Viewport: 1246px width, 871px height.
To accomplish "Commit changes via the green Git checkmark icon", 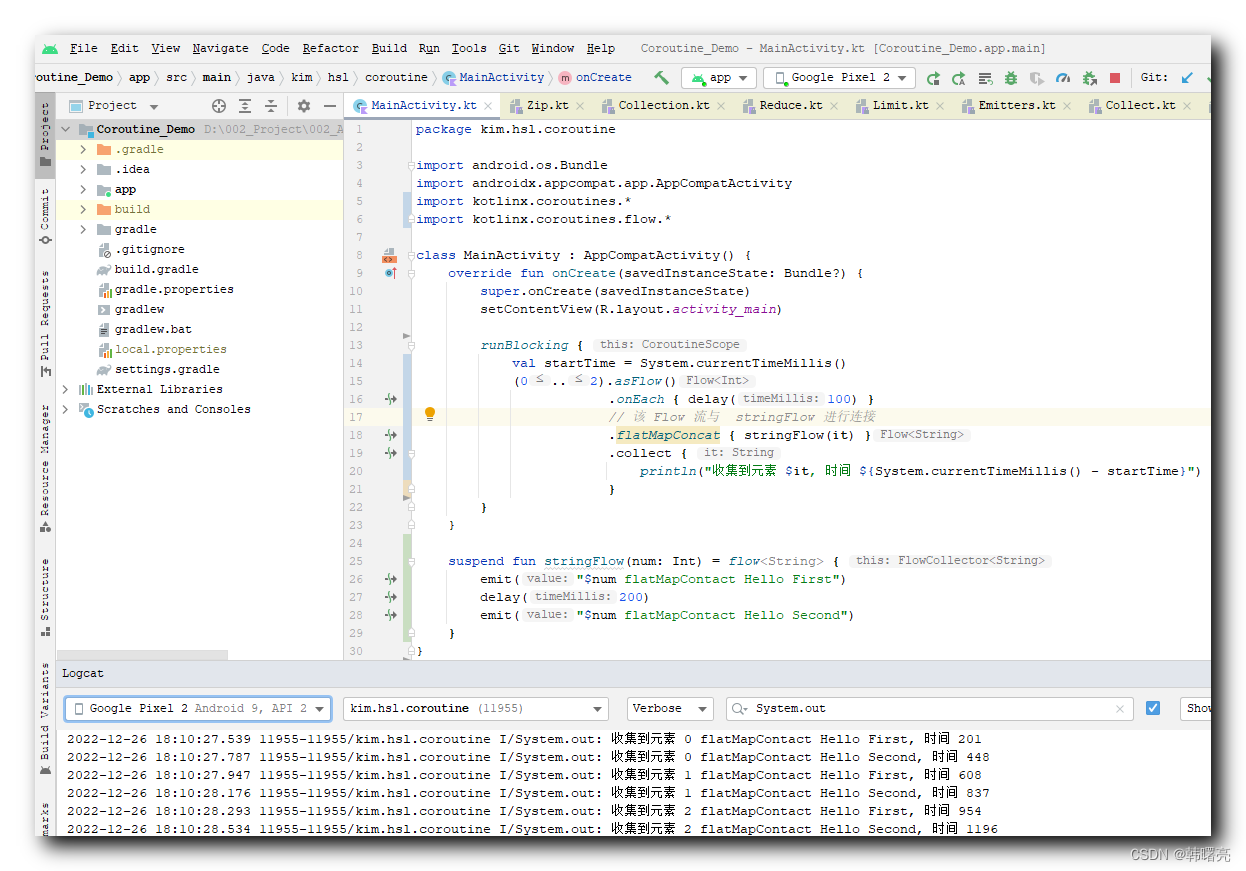I will (x=1209, y=78).
